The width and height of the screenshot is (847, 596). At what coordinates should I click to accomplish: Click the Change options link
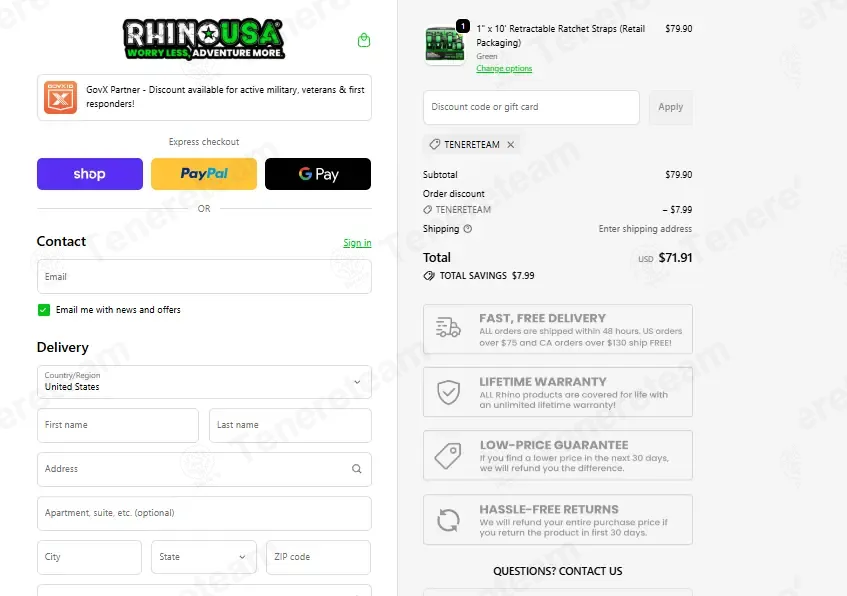(504, 69)
